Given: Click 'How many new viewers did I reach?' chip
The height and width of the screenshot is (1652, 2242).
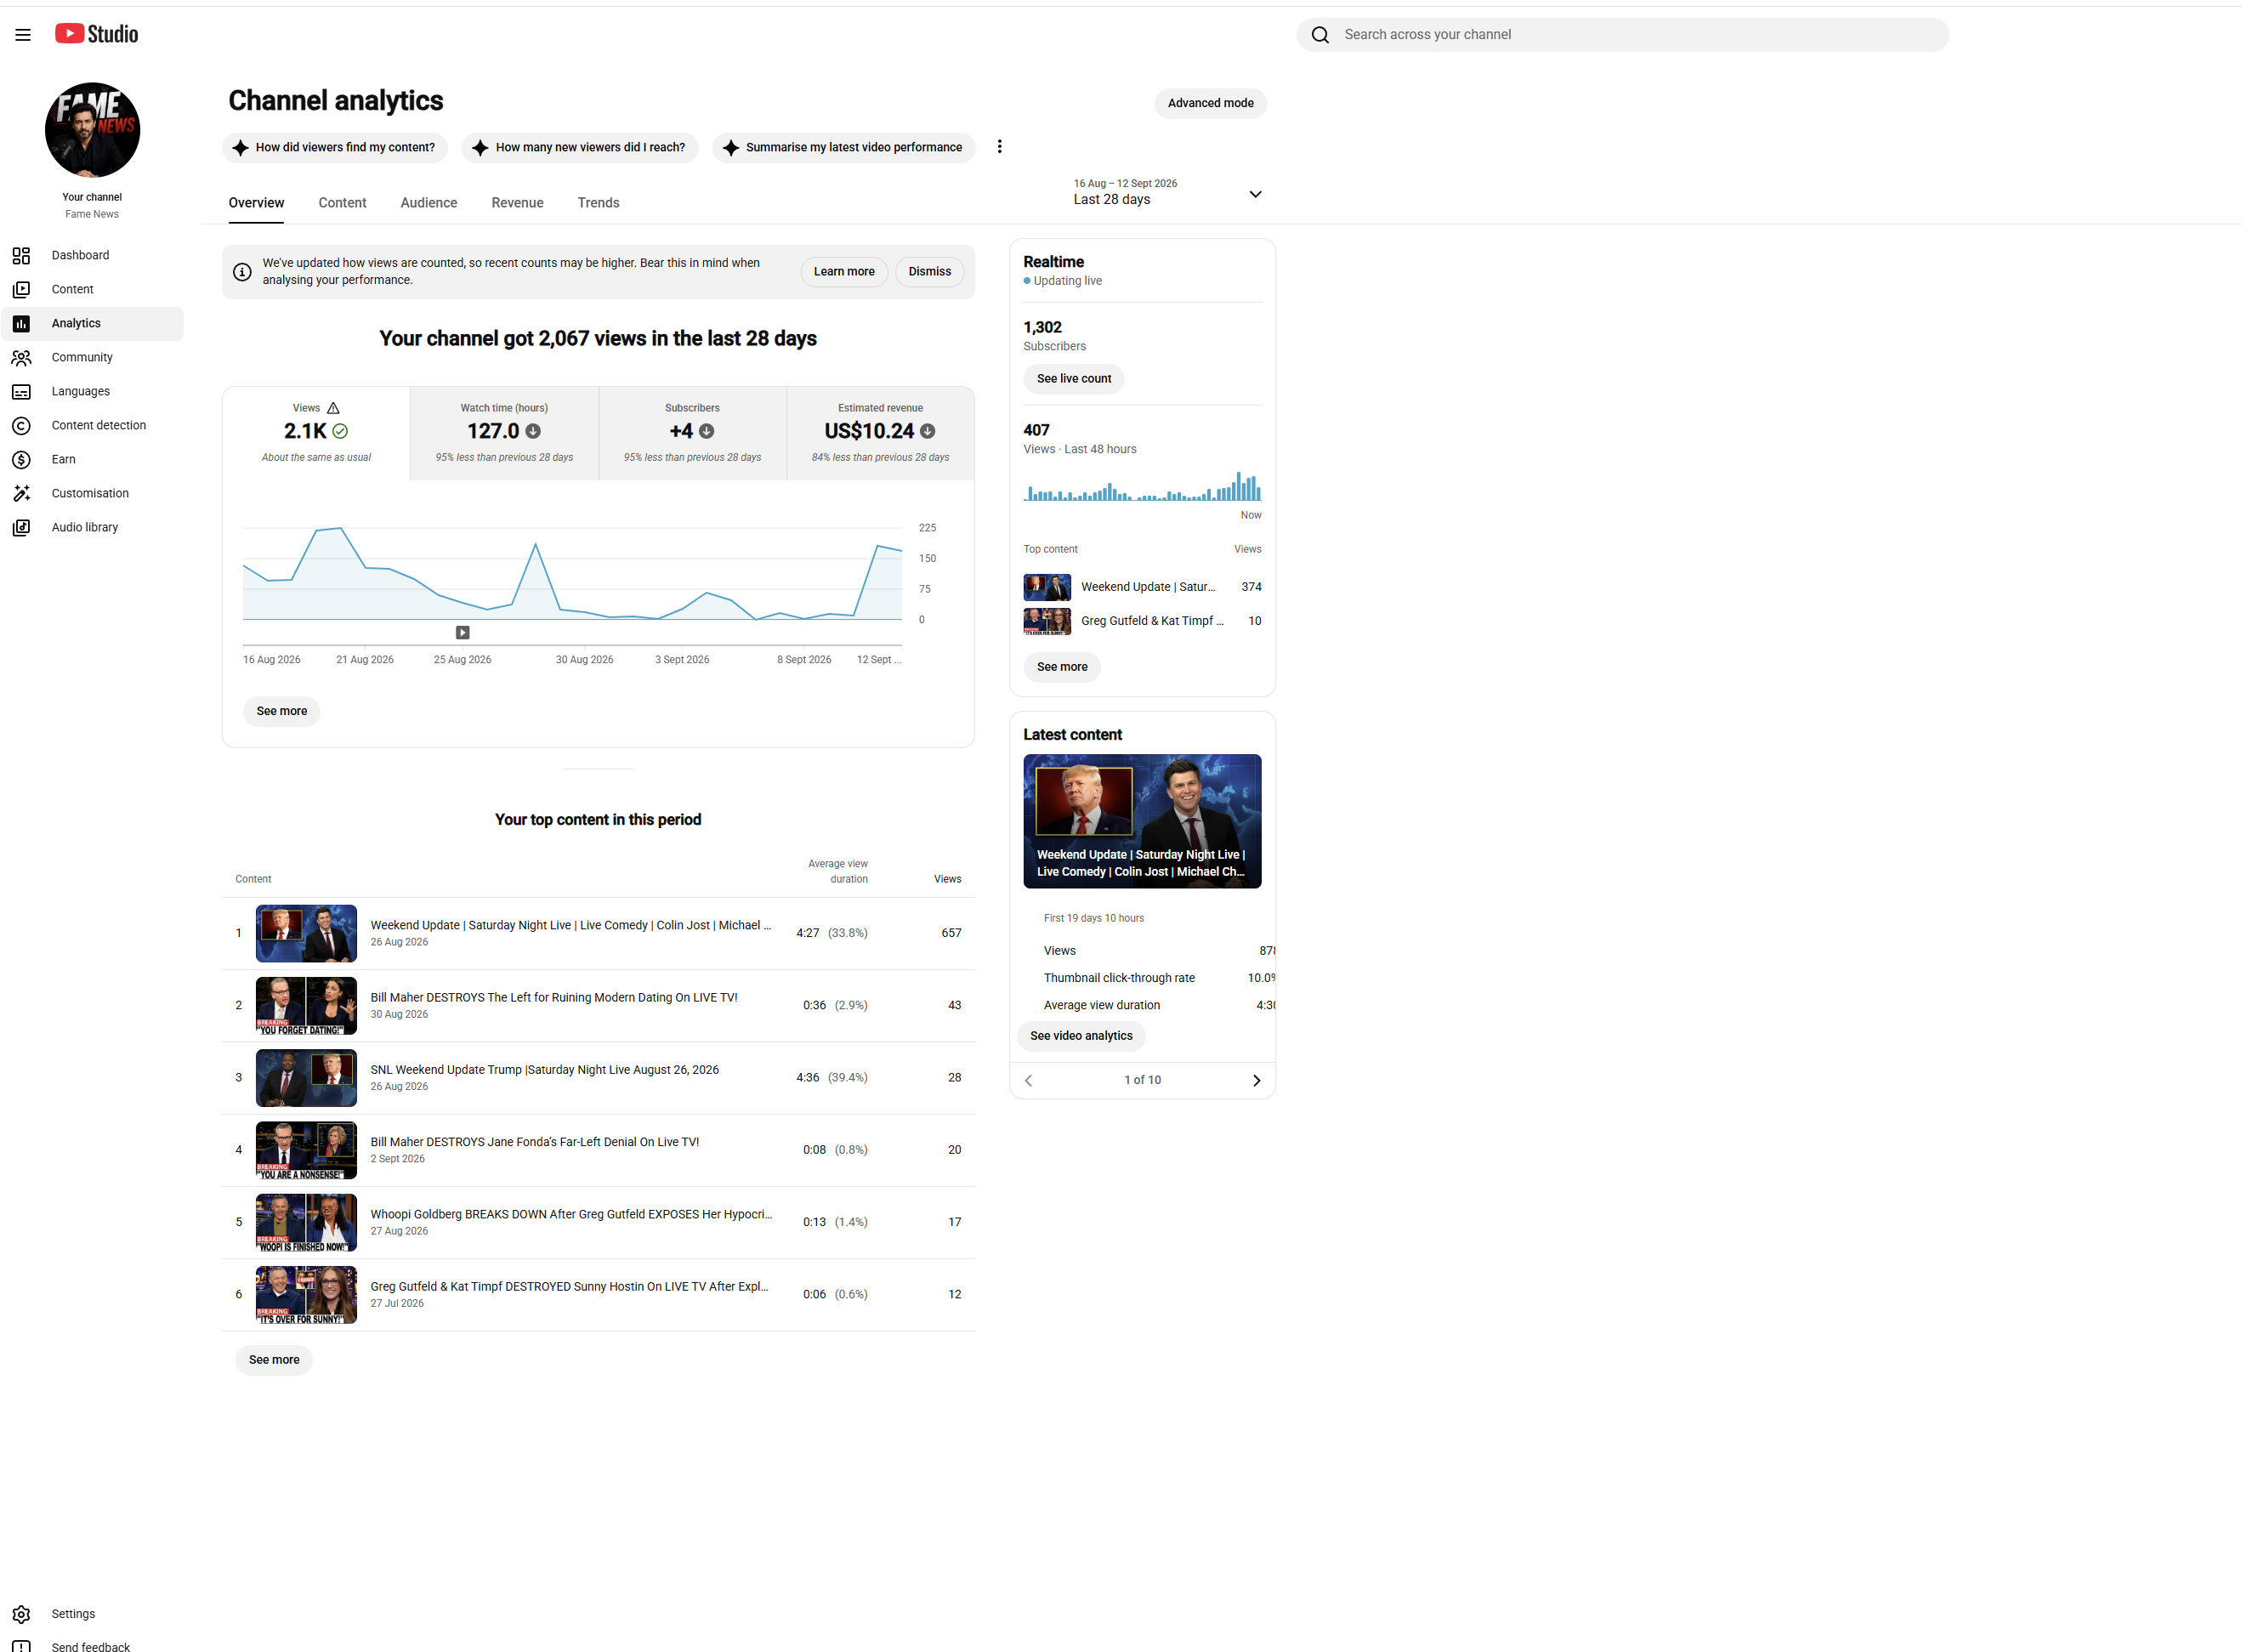Looking at the screenshot, I should [580, 147].
